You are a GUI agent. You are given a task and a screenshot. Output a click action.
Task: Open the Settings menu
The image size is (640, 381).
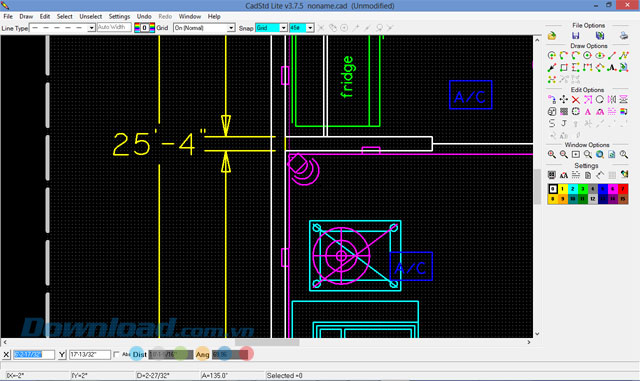(119, 16)
